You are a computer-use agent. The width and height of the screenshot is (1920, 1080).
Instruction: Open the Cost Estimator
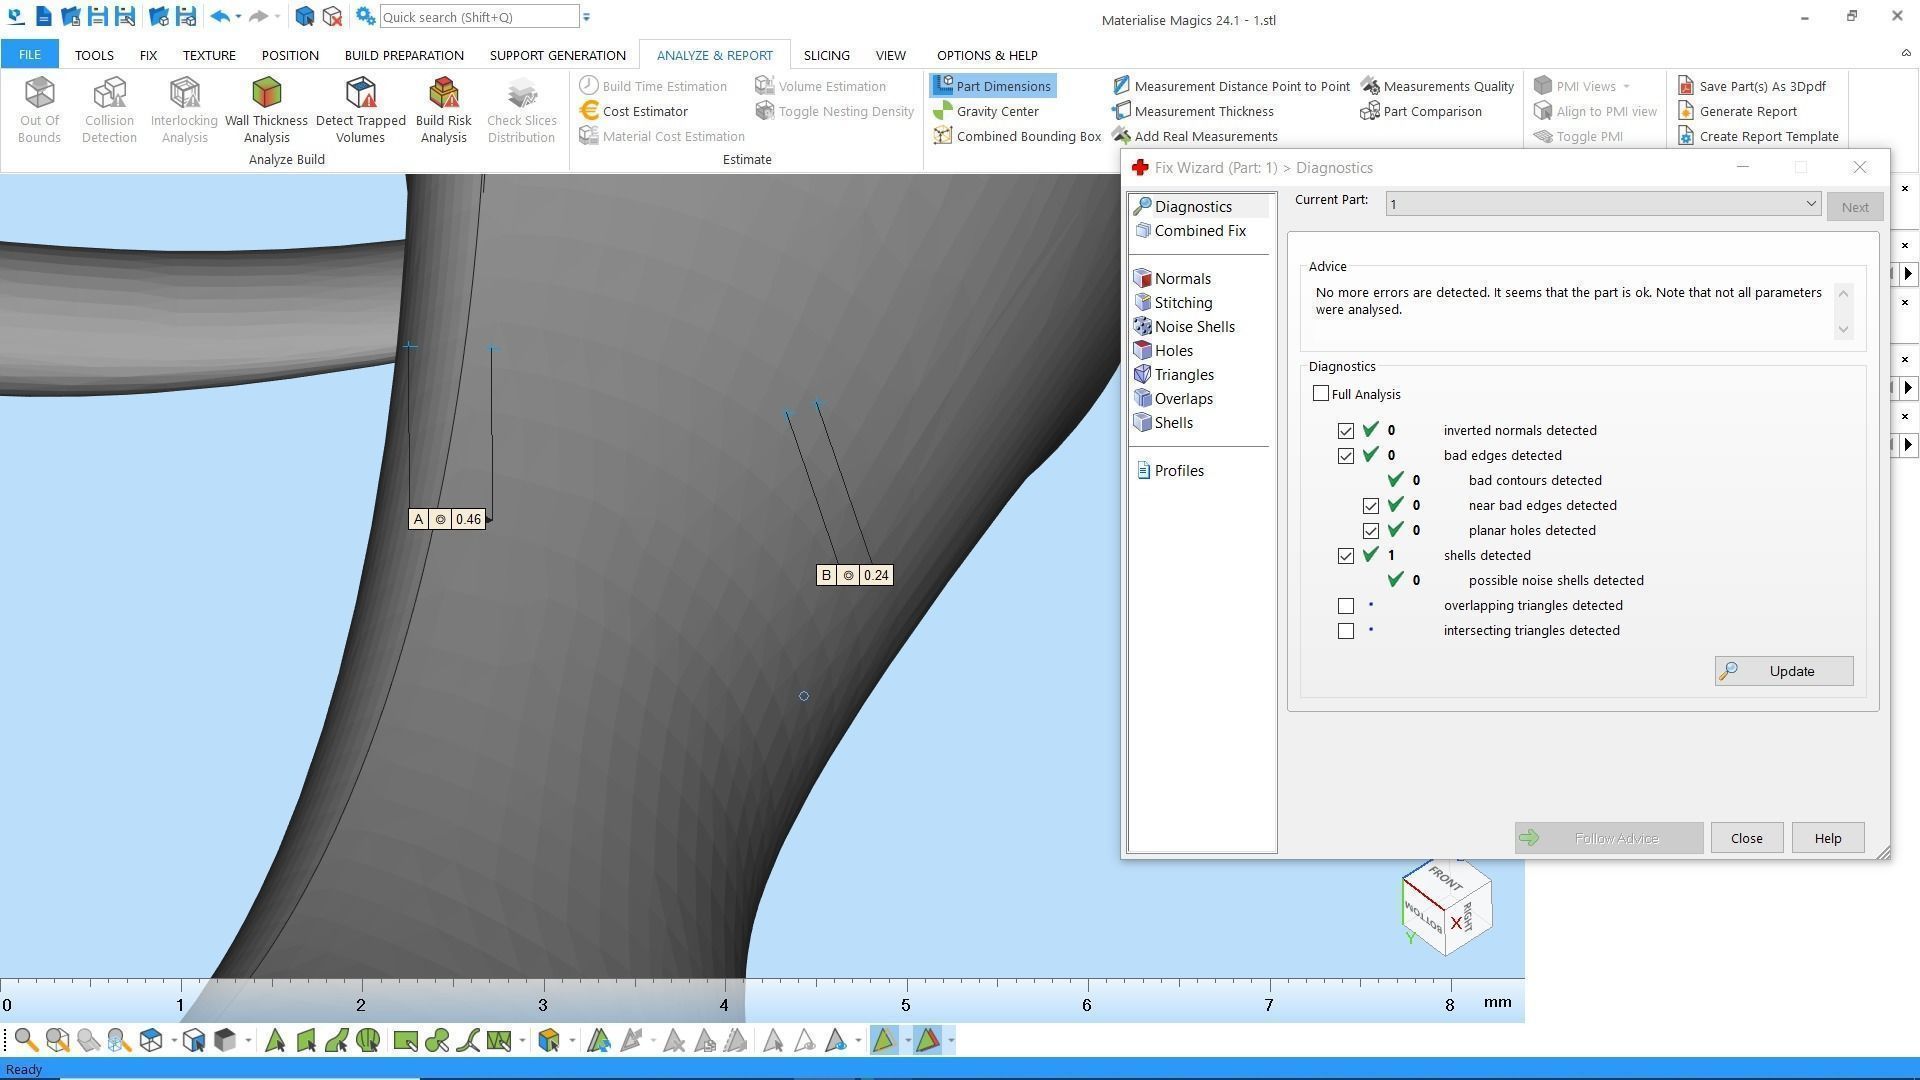(644, 111)
